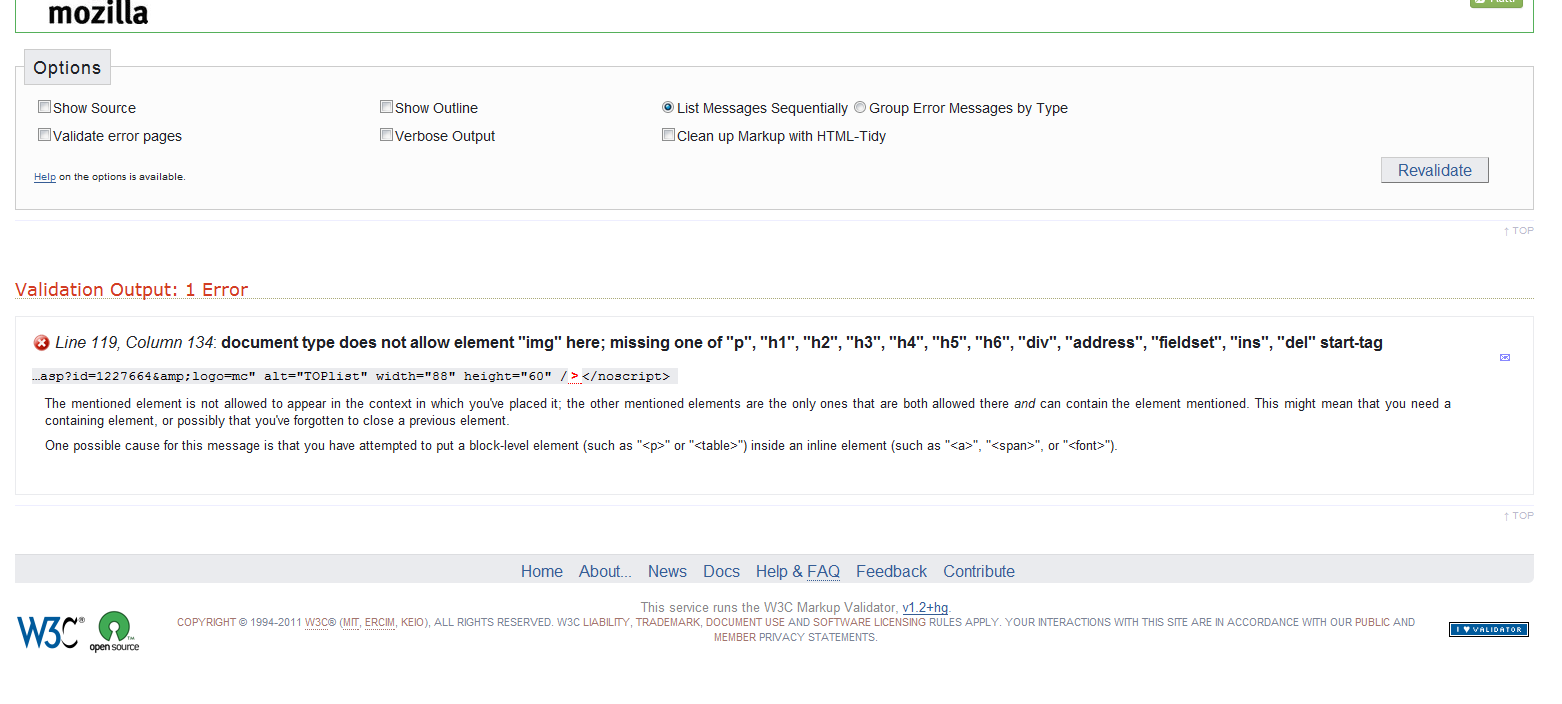The image size is (1562, 704).
Task: Click the mozilla logo at page top
Action: pos(98,13)
